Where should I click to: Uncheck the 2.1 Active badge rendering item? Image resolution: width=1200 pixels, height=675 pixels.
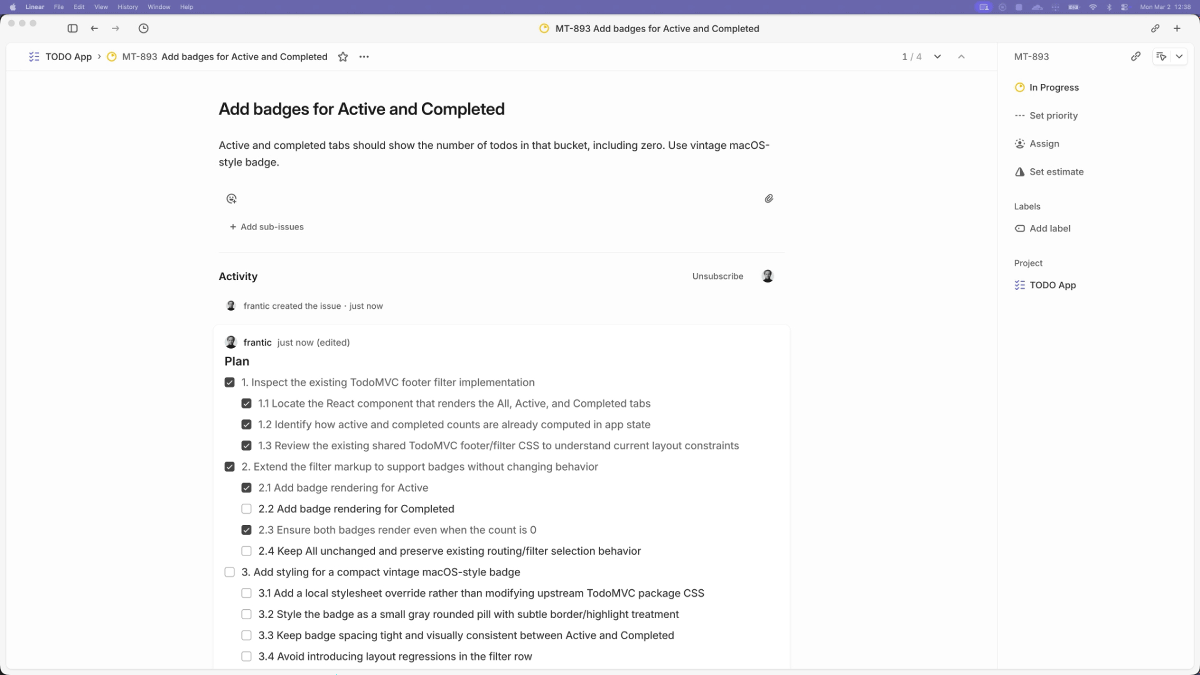coord(247,488)
